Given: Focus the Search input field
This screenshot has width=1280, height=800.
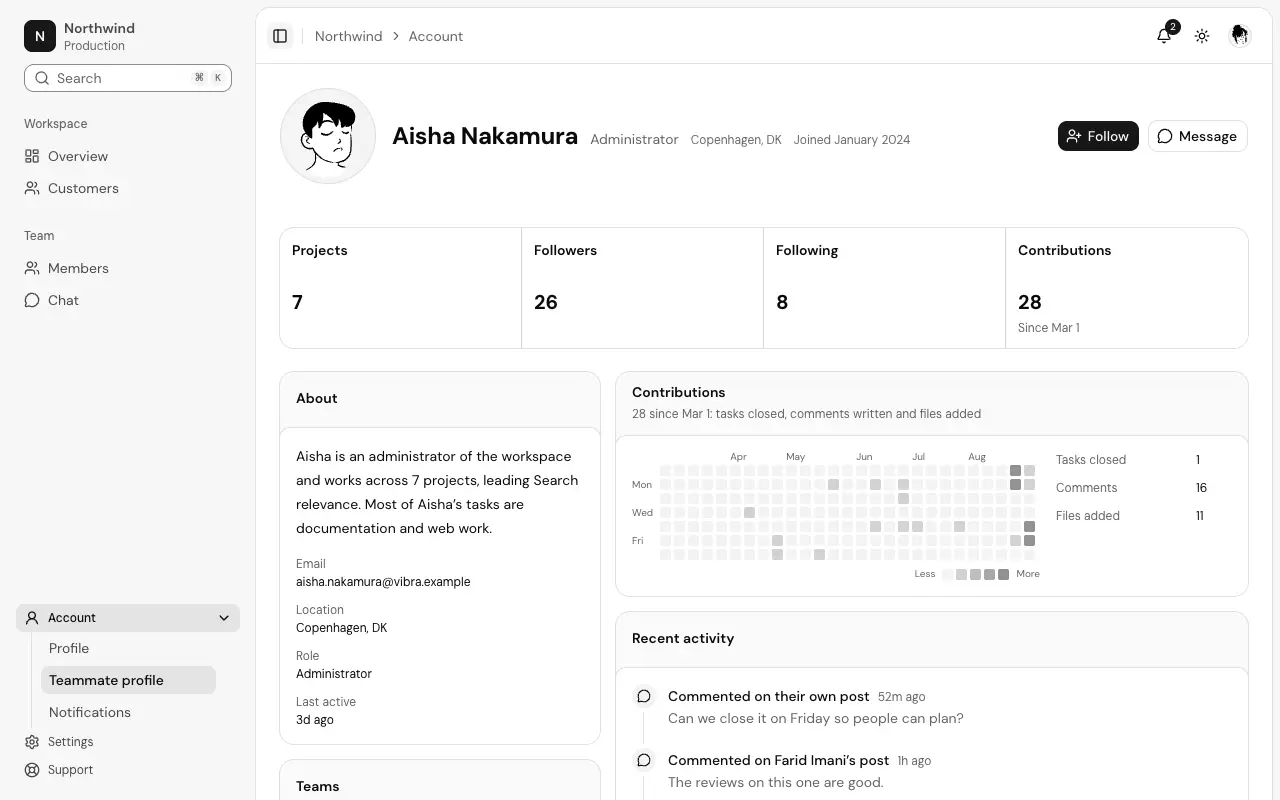Looking at the screenshot, I should coord(128,78).
